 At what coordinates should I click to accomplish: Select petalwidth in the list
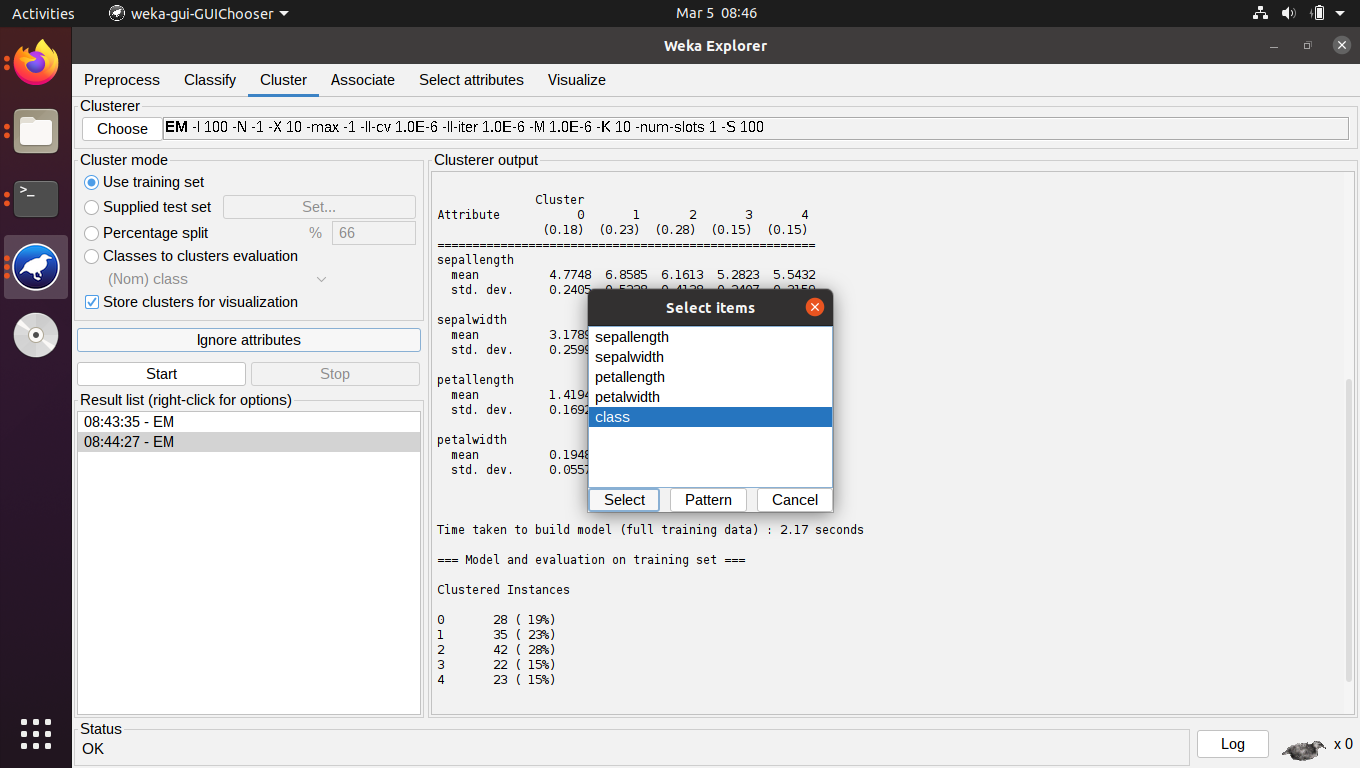[x=710, y=397]
